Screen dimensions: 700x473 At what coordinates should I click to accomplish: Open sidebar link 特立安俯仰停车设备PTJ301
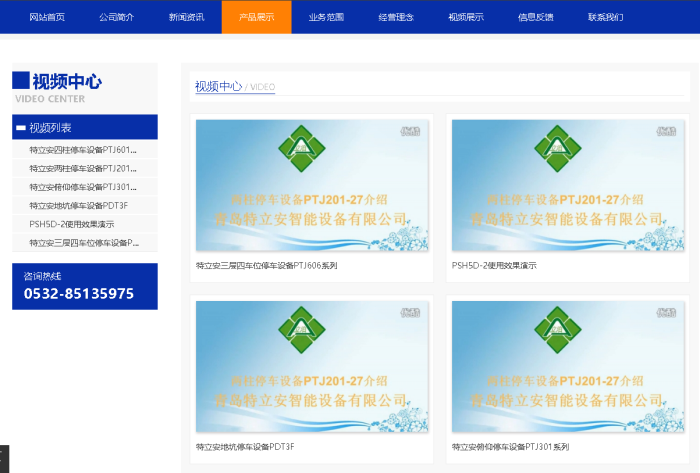84,187
